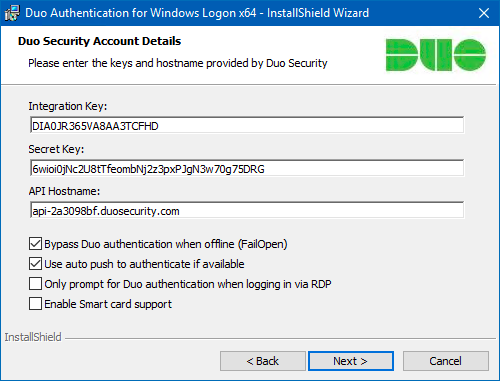This screenshot has width=500, height=381.
Task: Tick Enable Smart card support
Action: [x=35, y=304]
